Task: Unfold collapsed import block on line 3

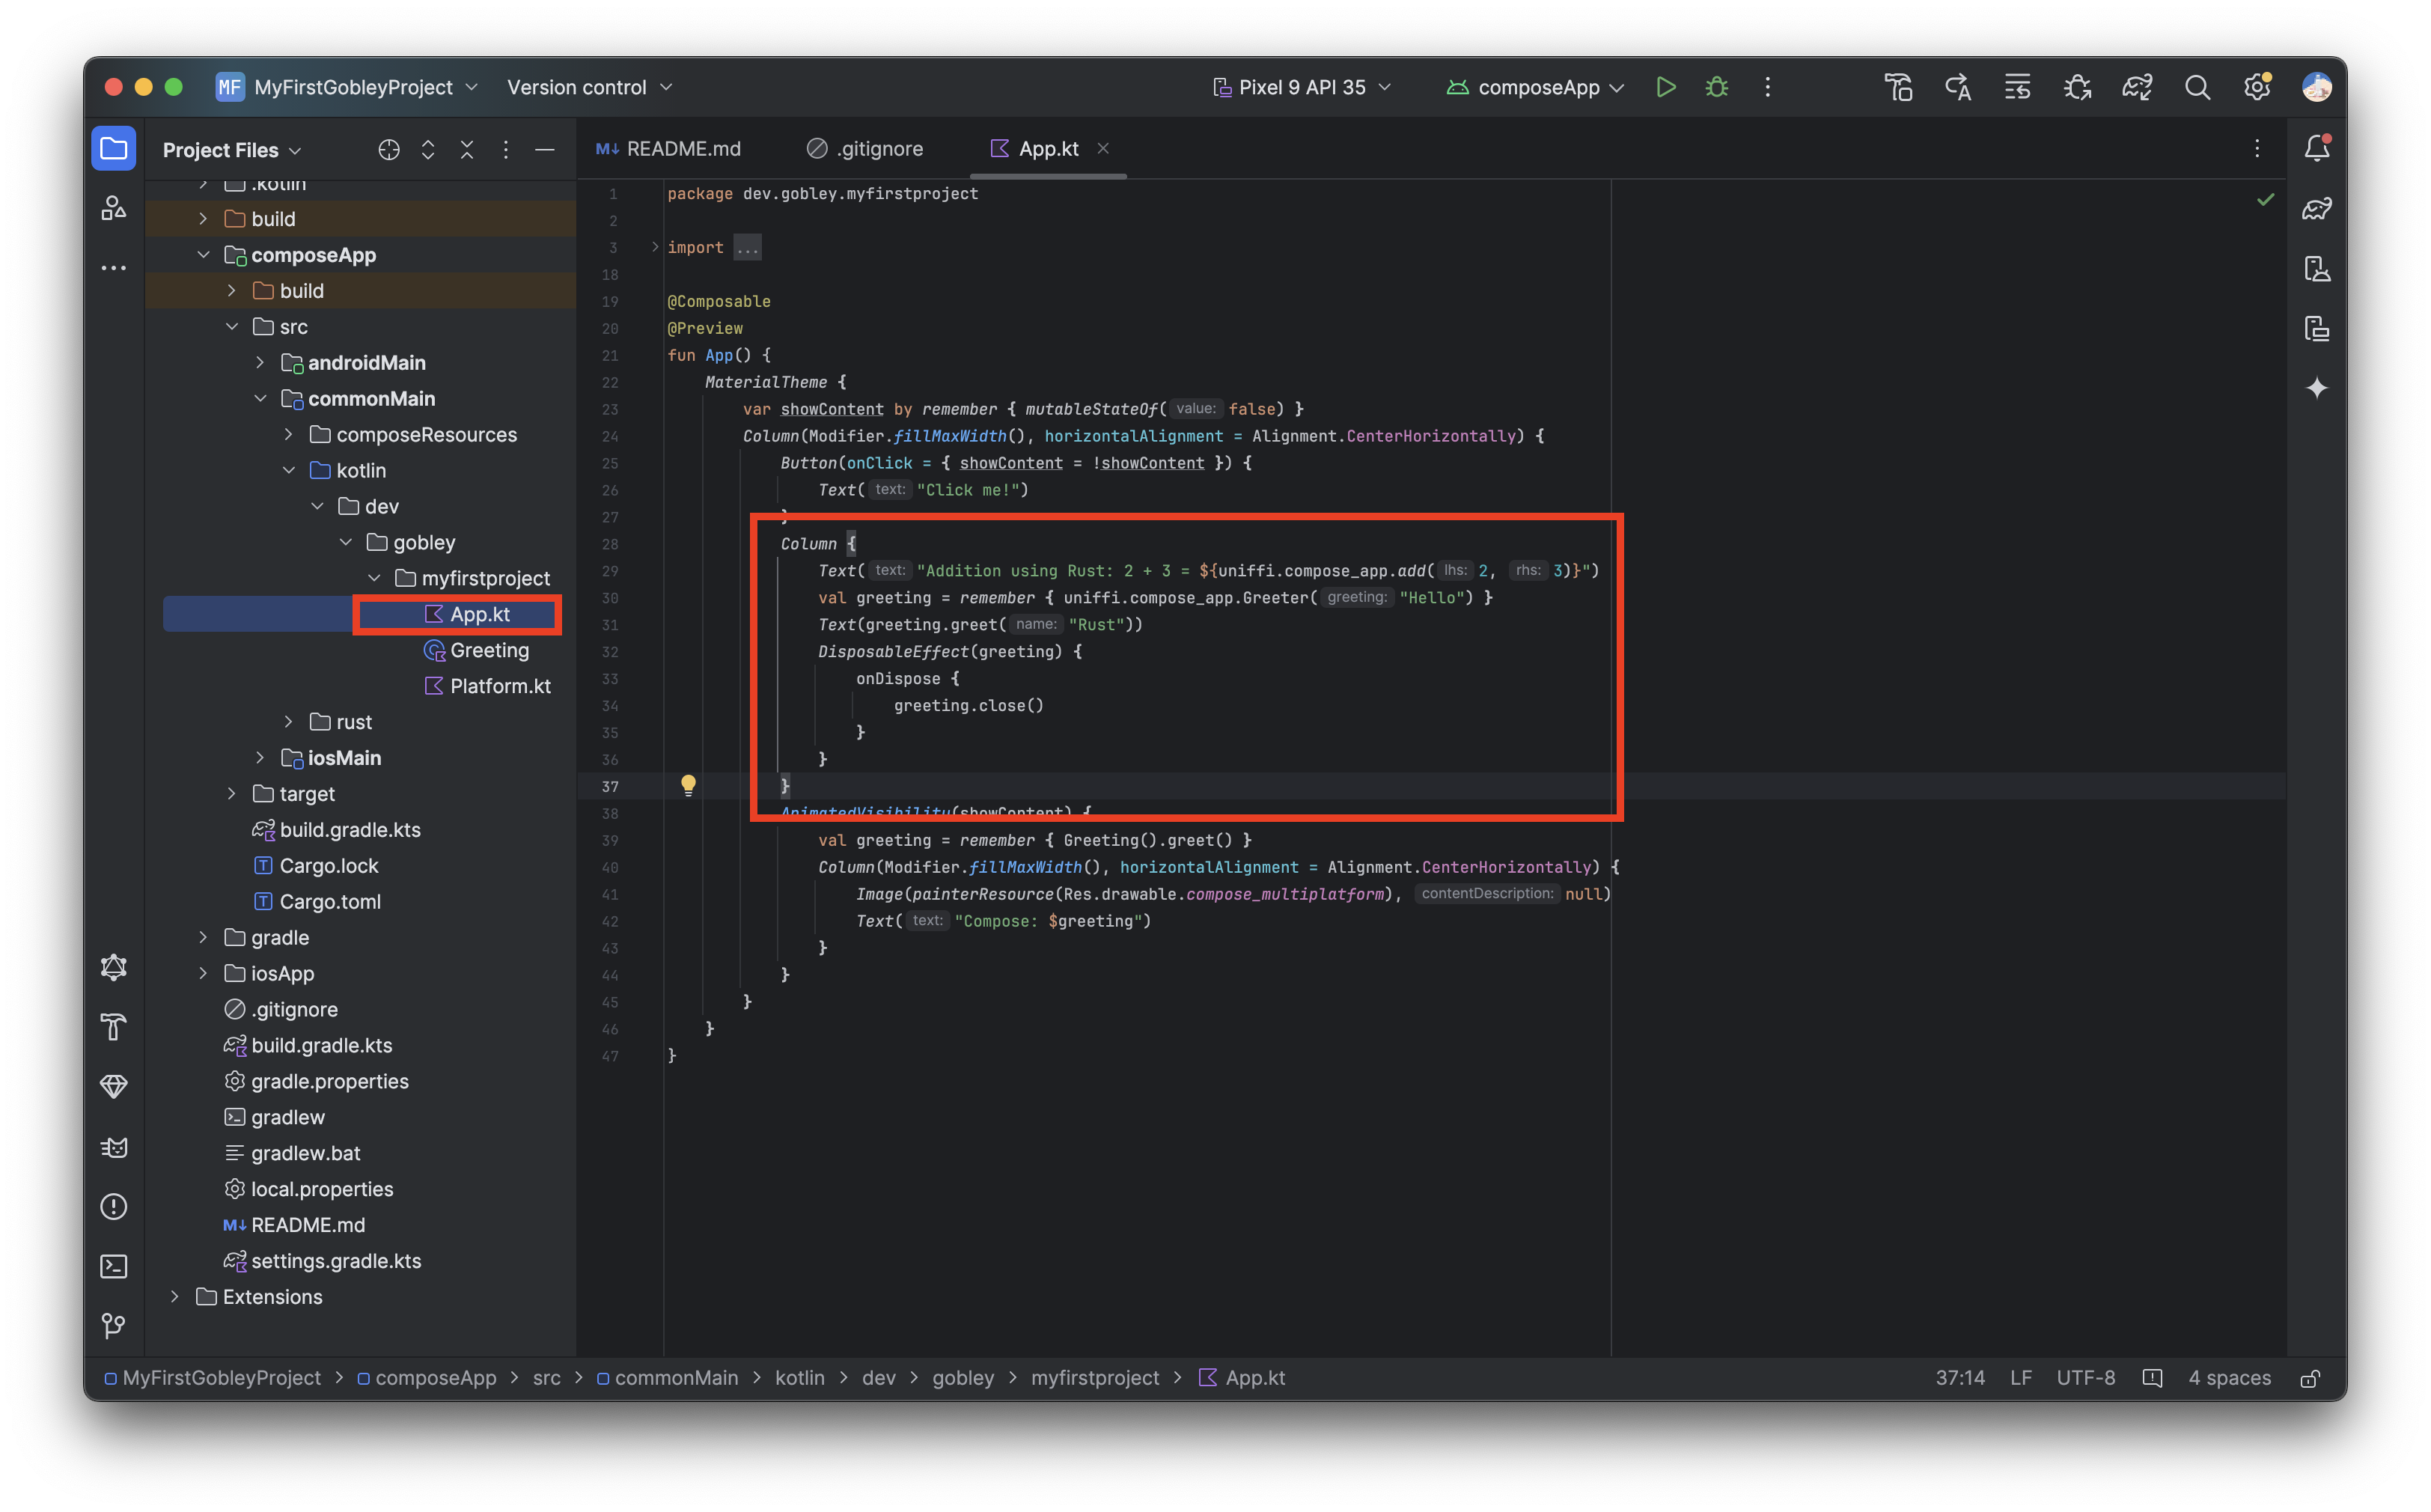Action: [x=655, y=247]
